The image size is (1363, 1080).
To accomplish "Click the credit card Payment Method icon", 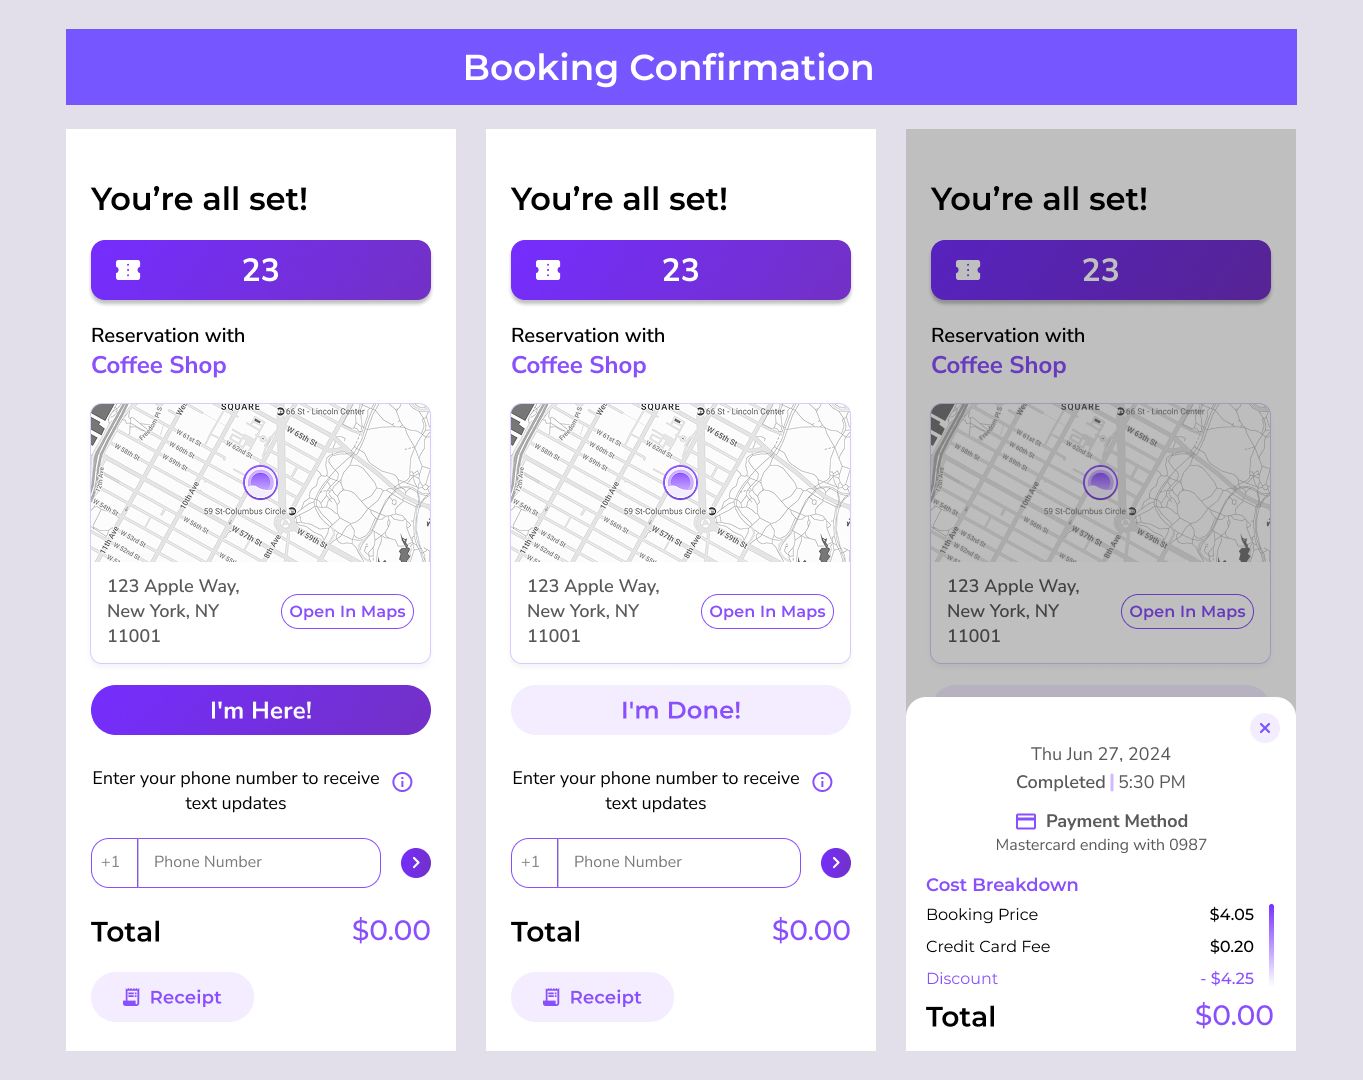I will 1026,821.
